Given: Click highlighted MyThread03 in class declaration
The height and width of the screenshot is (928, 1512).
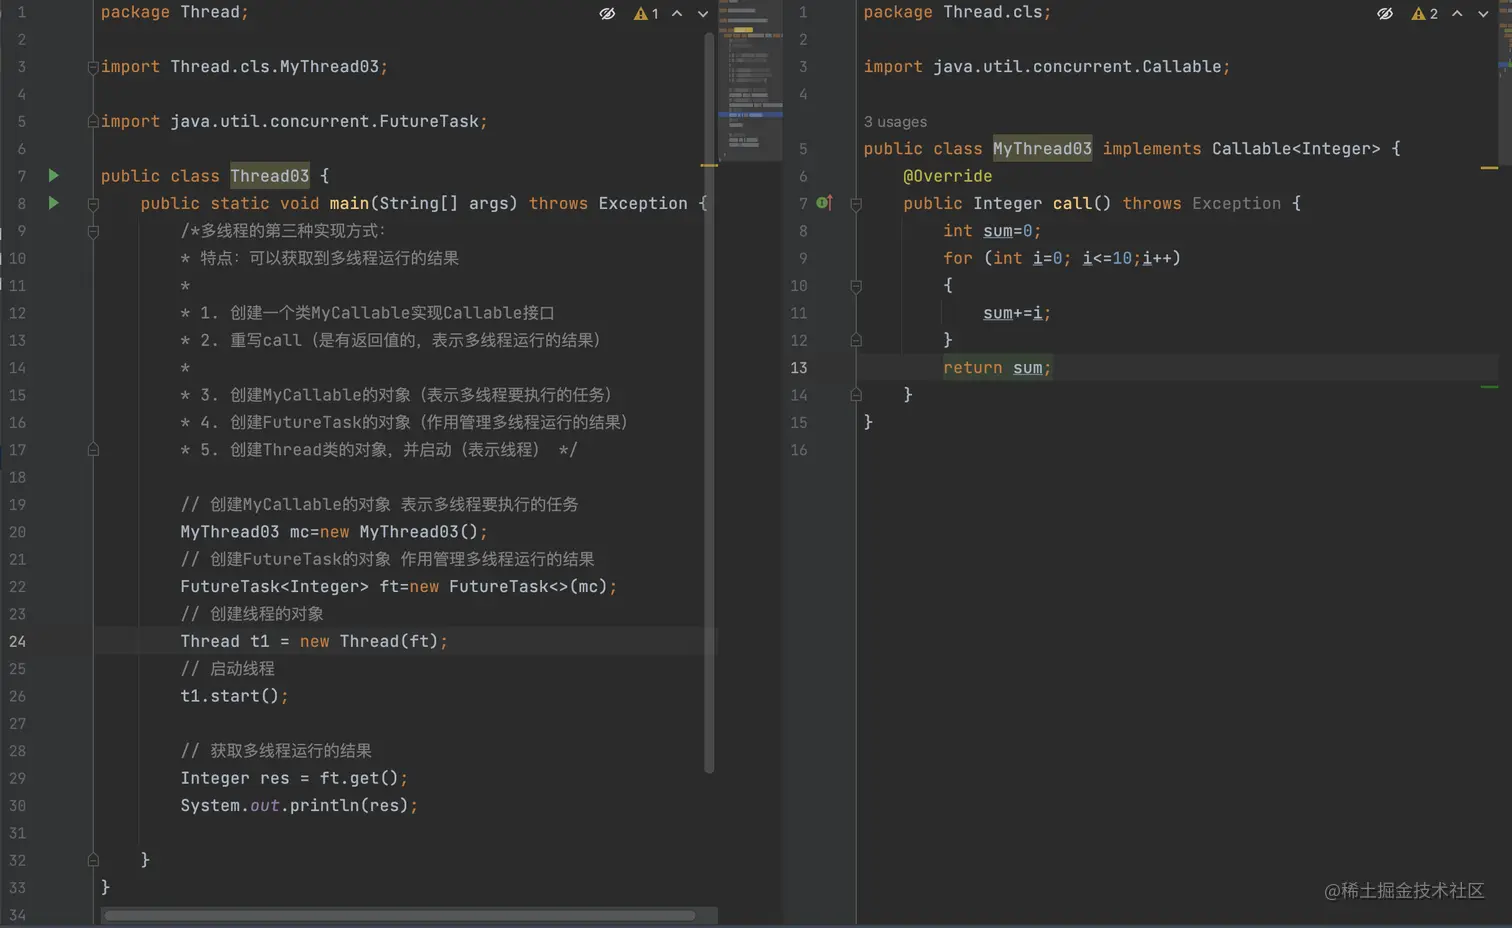Looking at the screenshot, I should point(1042,149).
